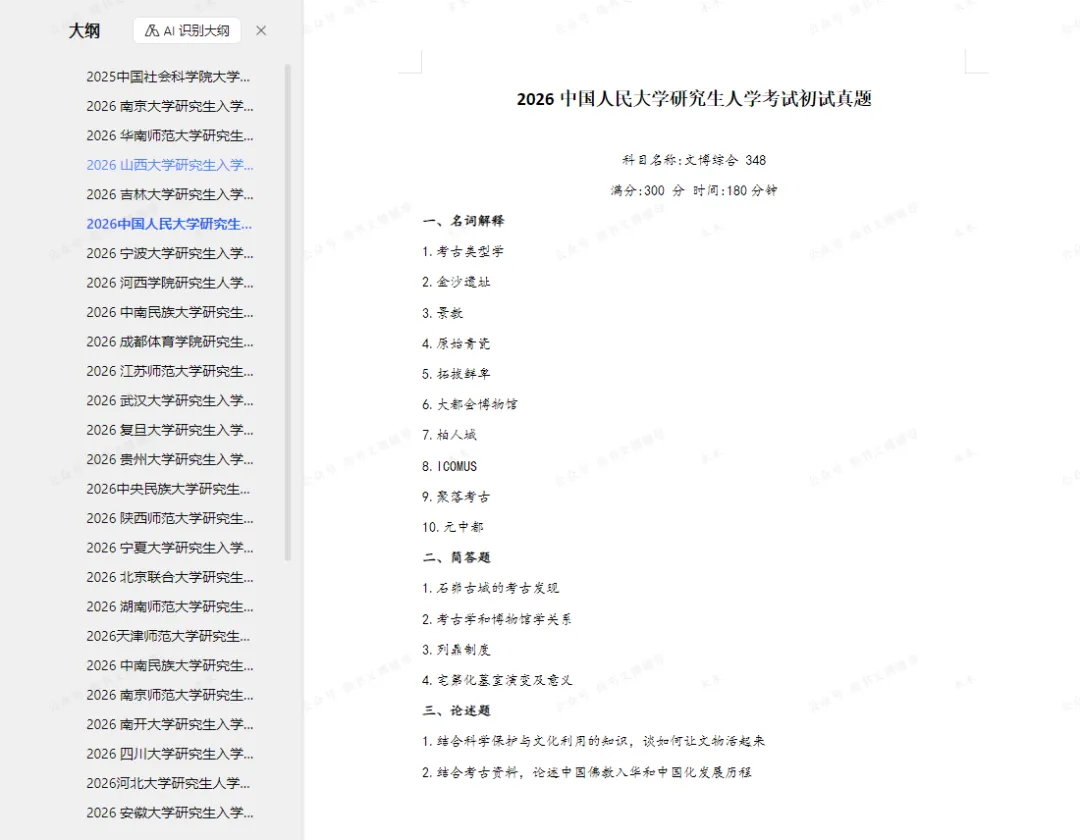Open 2026 宁波大学研究生入学 entry
Viewport: 1080px width, 840px height.
[169, 253]
